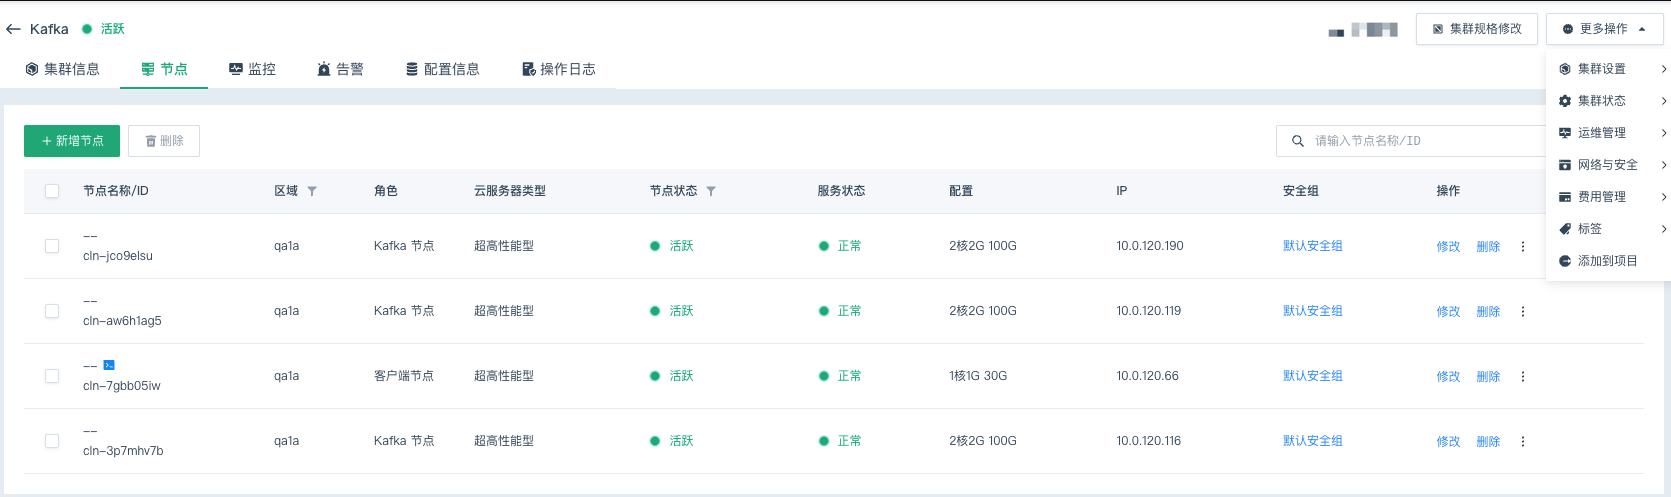The width and height of the screenshot is (1671, 497).
Task: Open the three-dot menu for node cln-3p7mhv7b
Action: (1523, 441)
